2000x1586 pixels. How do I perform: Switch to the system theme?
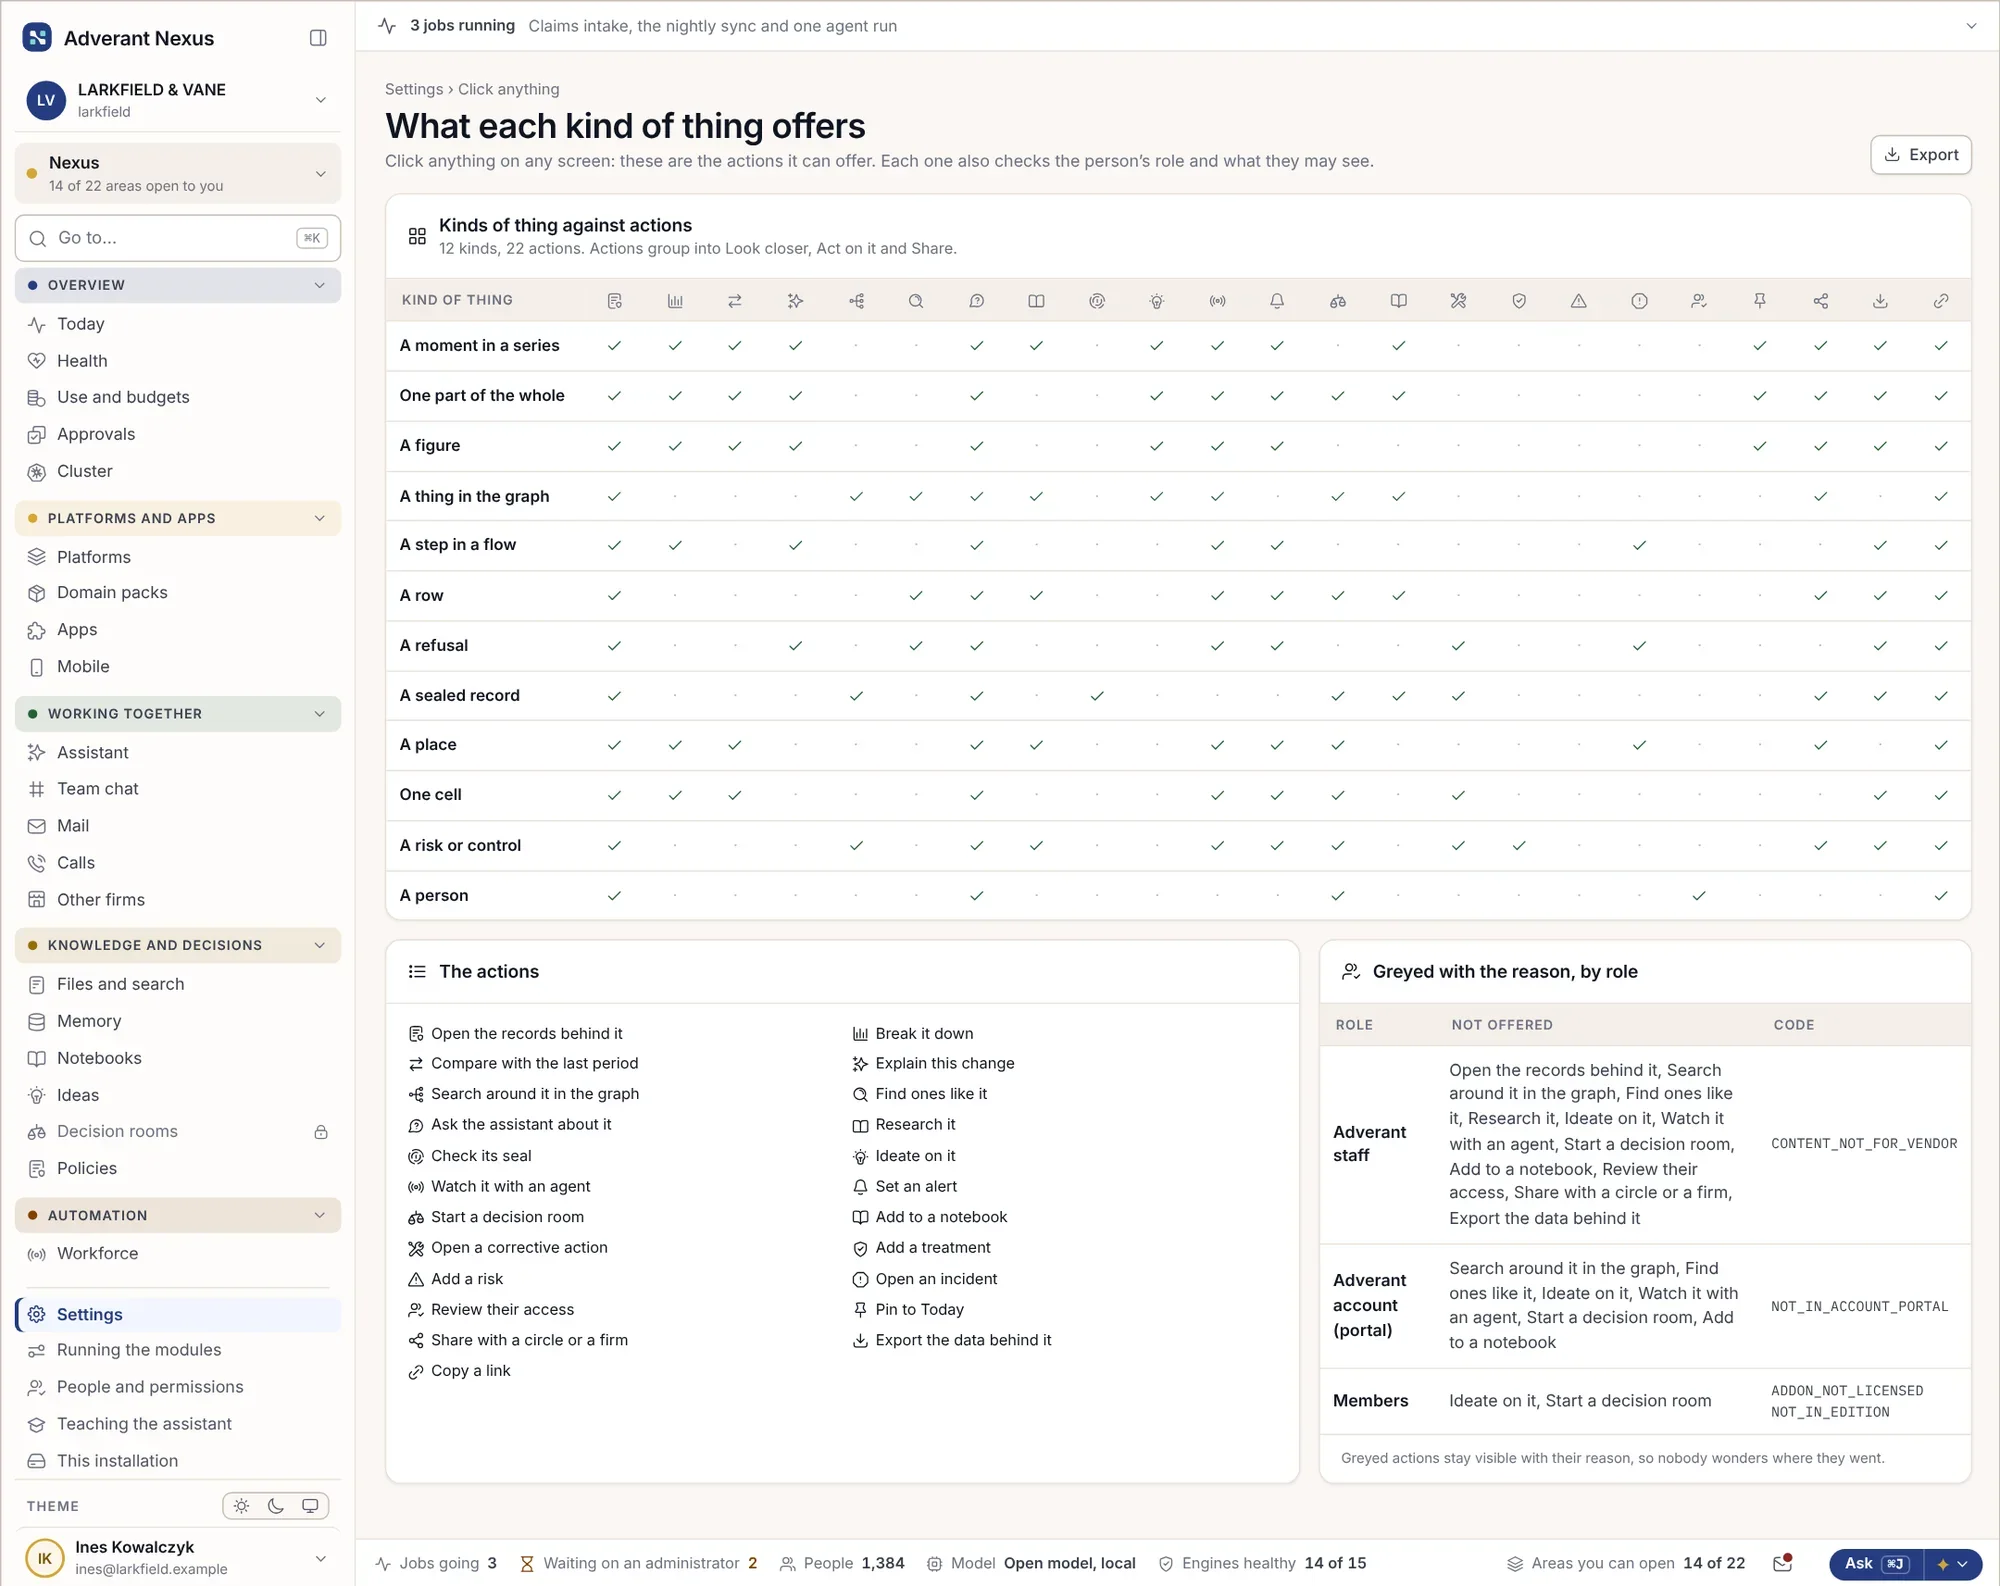(310, 1506)
